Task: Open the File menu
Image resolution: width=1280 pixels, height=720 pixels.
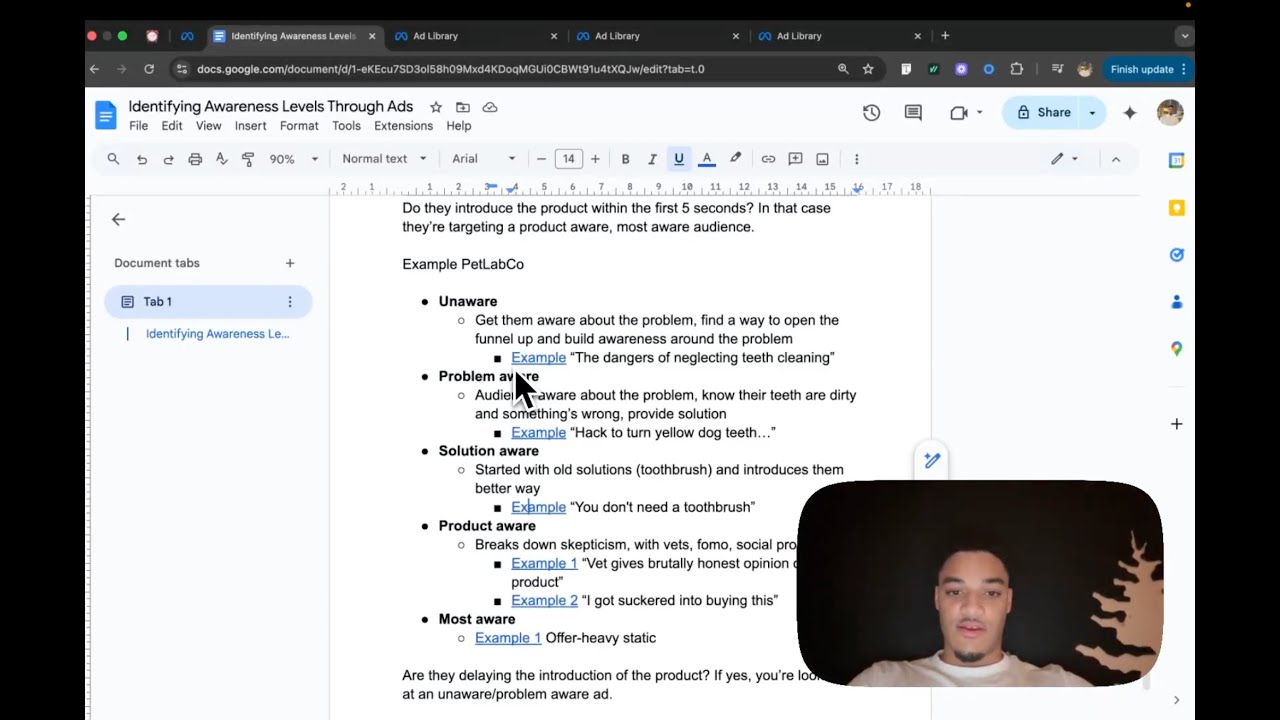Action: coord(138,126)
